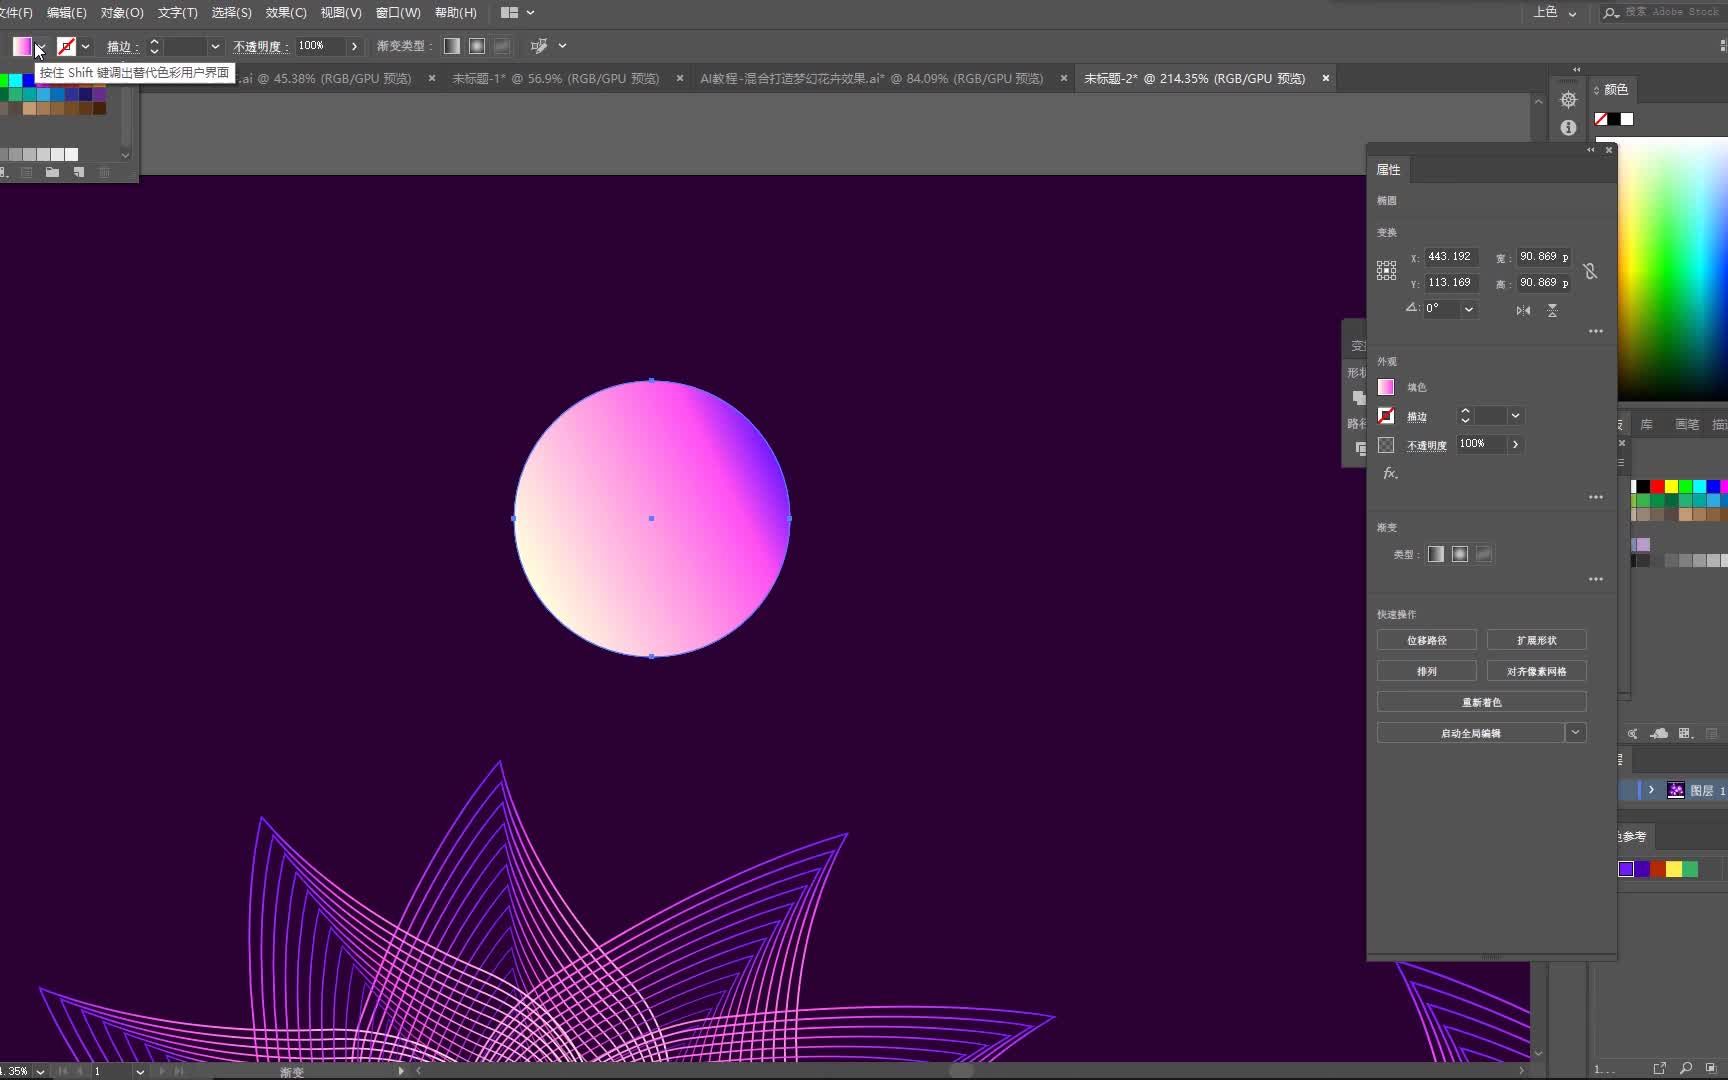1728x1080 pixels.
Task: Open the 窗口(W) menu
Action: (398, 13)
